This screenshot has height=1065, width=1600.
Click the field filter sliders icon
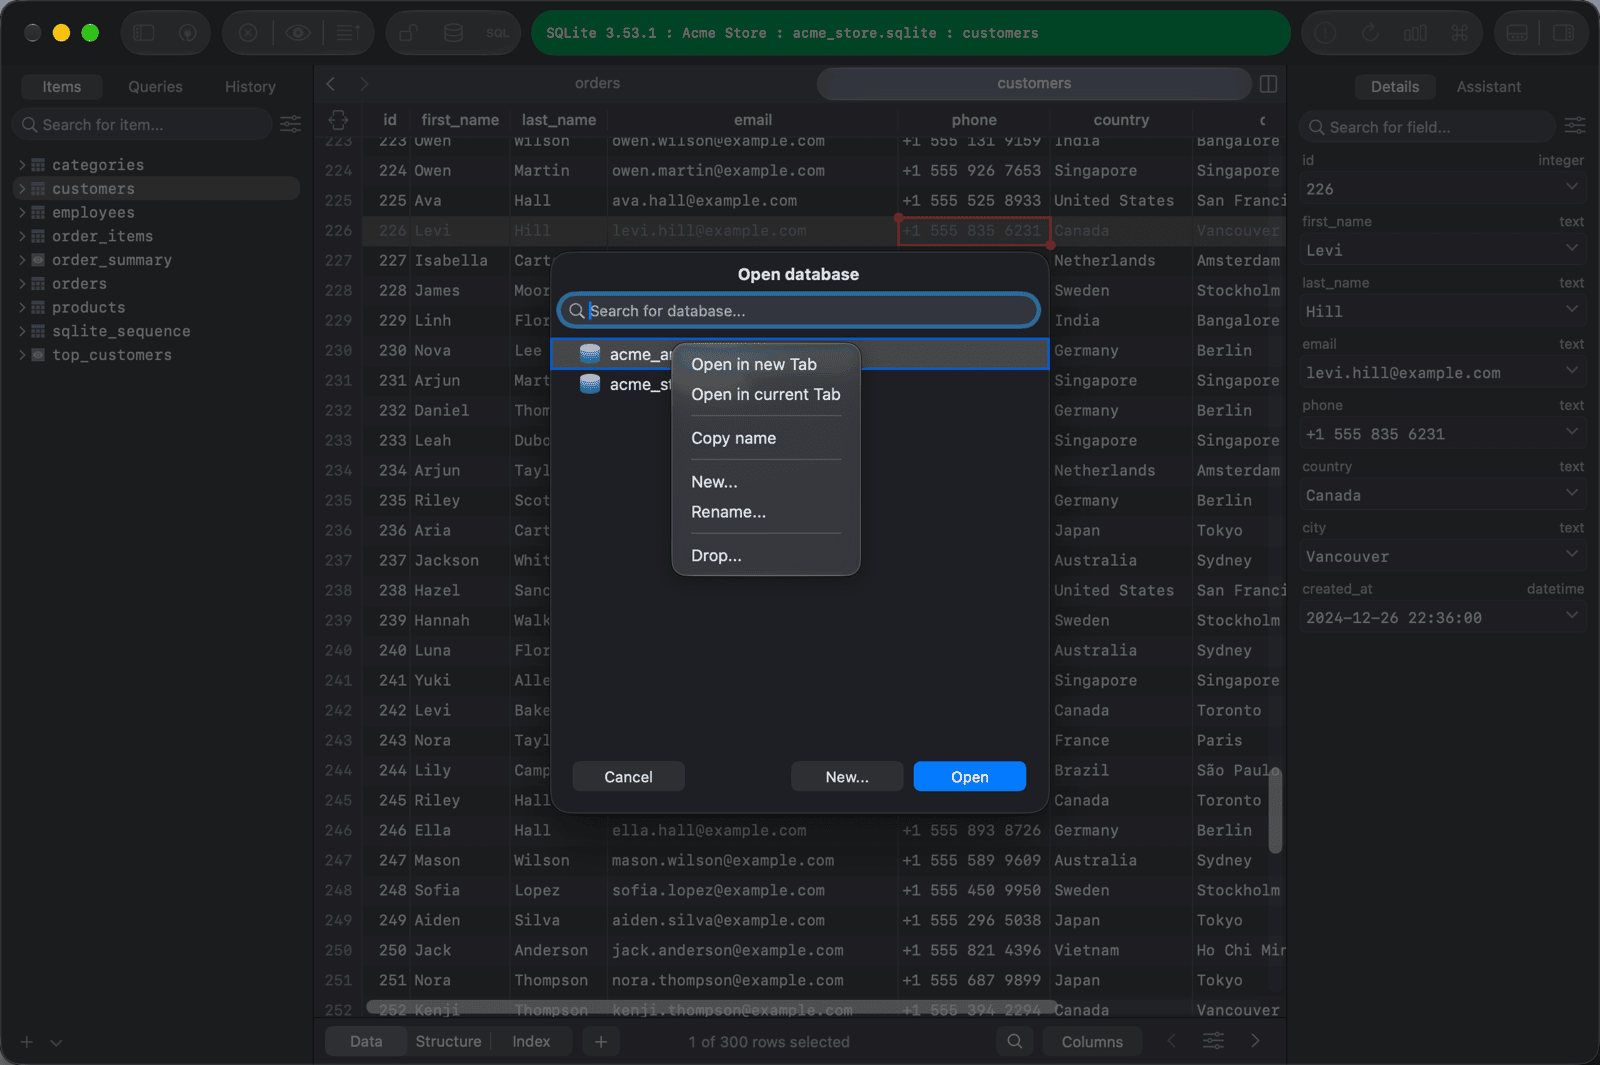(x=1575, y=126)
